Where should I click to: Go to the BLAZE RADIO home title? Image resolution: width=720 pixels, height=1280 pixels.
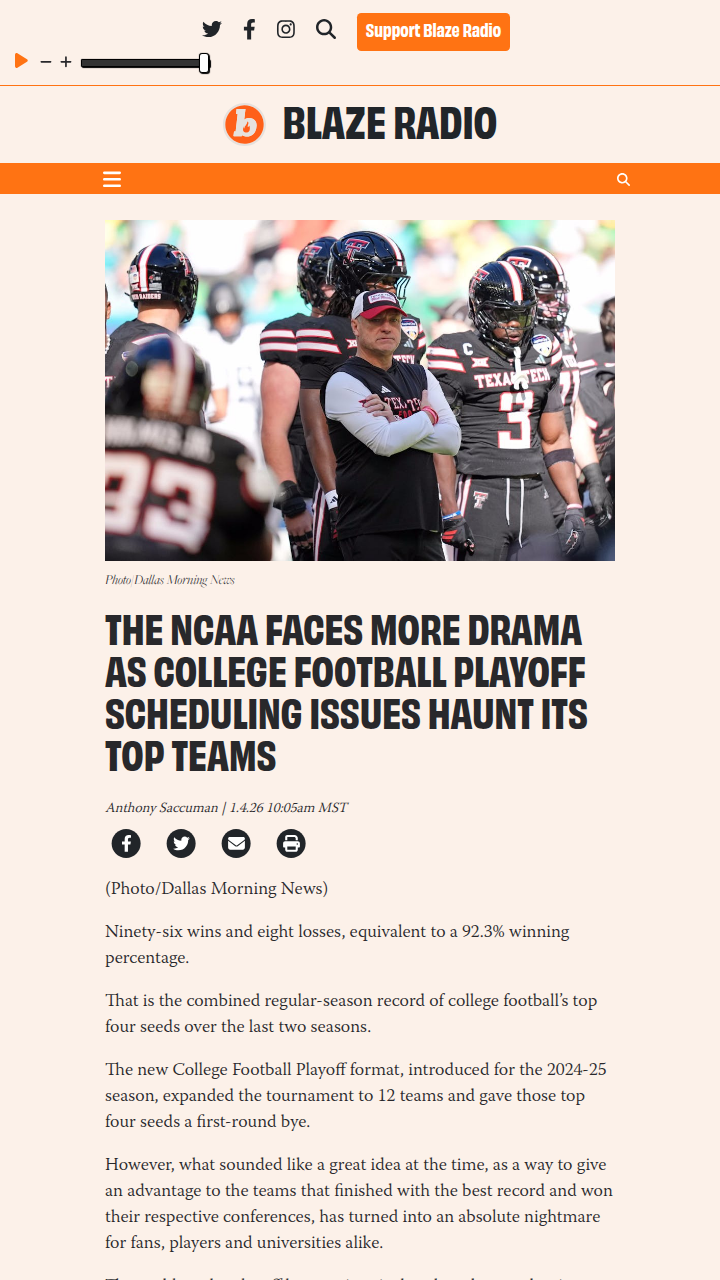[389, 124]
